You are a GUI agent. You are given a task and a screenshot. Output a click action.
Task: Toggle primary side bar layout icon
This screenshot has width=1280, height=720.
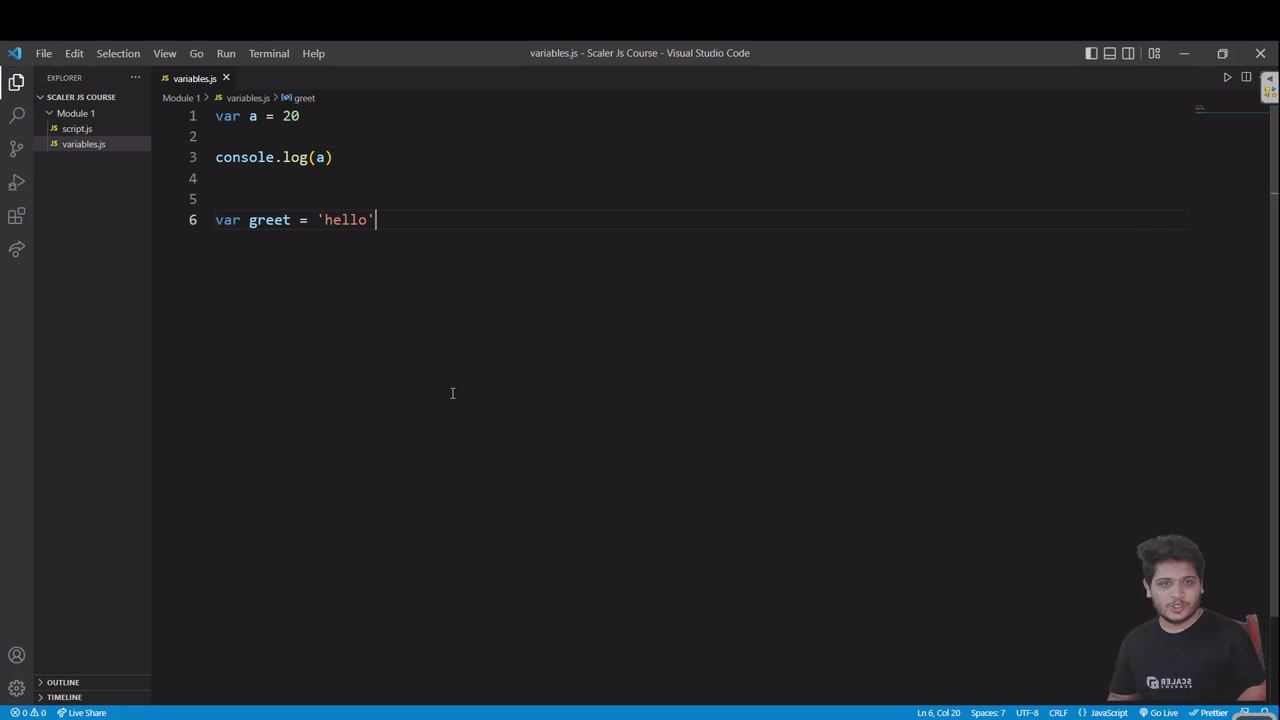pyautogui.click(x=1091, y=53)
